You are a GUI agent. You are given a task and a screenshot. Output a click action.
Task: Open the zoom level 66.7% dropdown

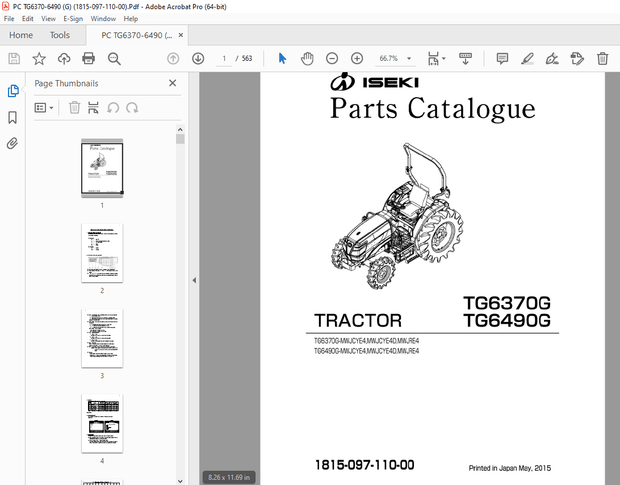click(409, 59)
